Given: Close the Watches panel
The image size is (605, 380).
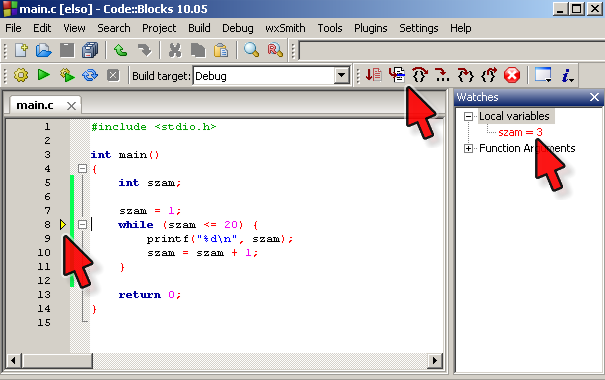Looking at the screenshot, I should click(x=595, y=97).
